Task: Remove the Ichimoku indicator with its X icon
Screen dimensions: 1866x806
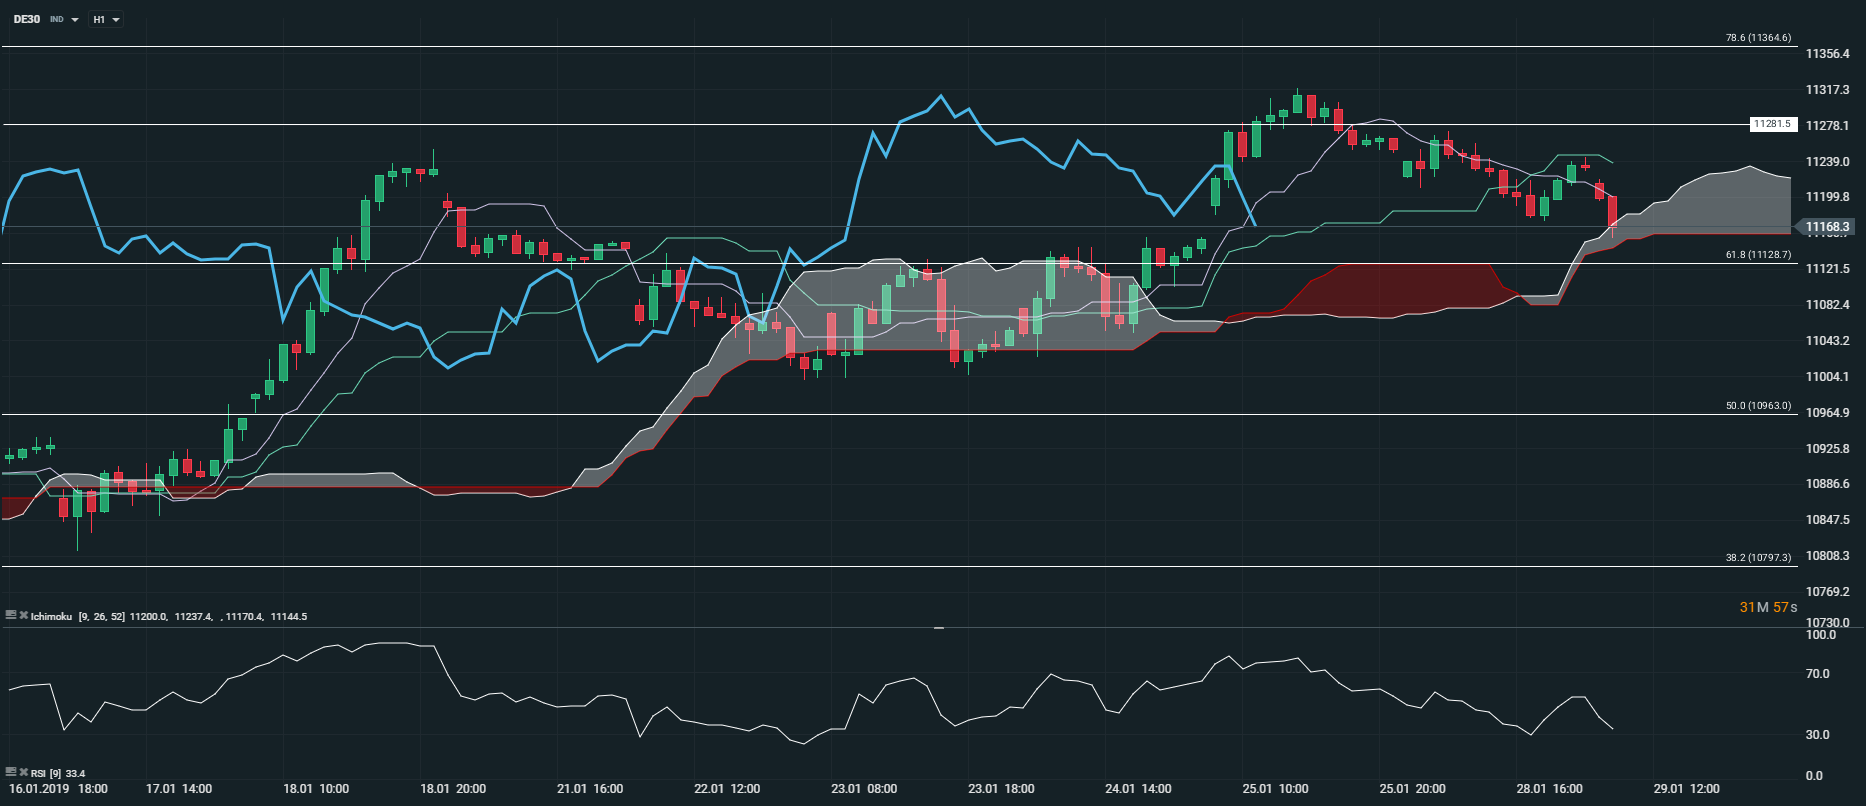Action: click(x=23, y=616)
